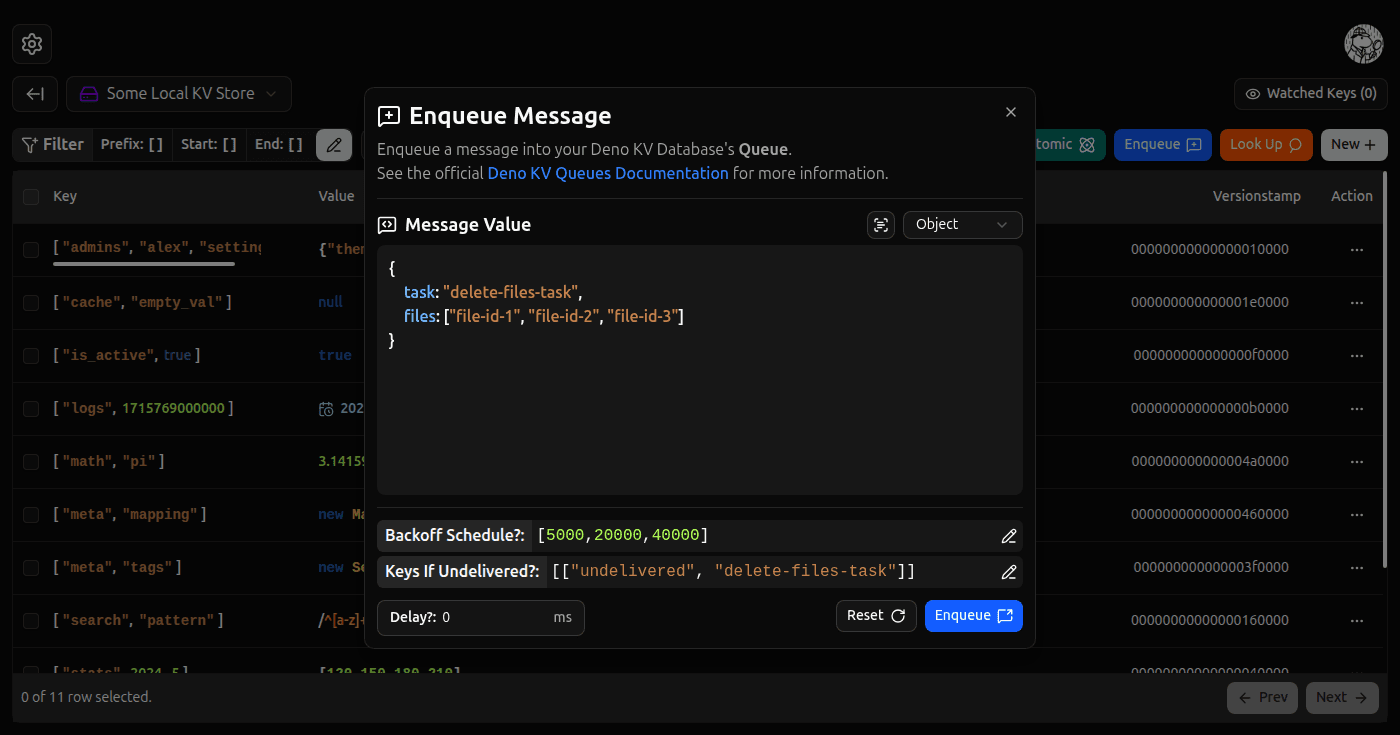The image size is (1400, 735).
Task: Click the Reset button
Action: point(876,616)
